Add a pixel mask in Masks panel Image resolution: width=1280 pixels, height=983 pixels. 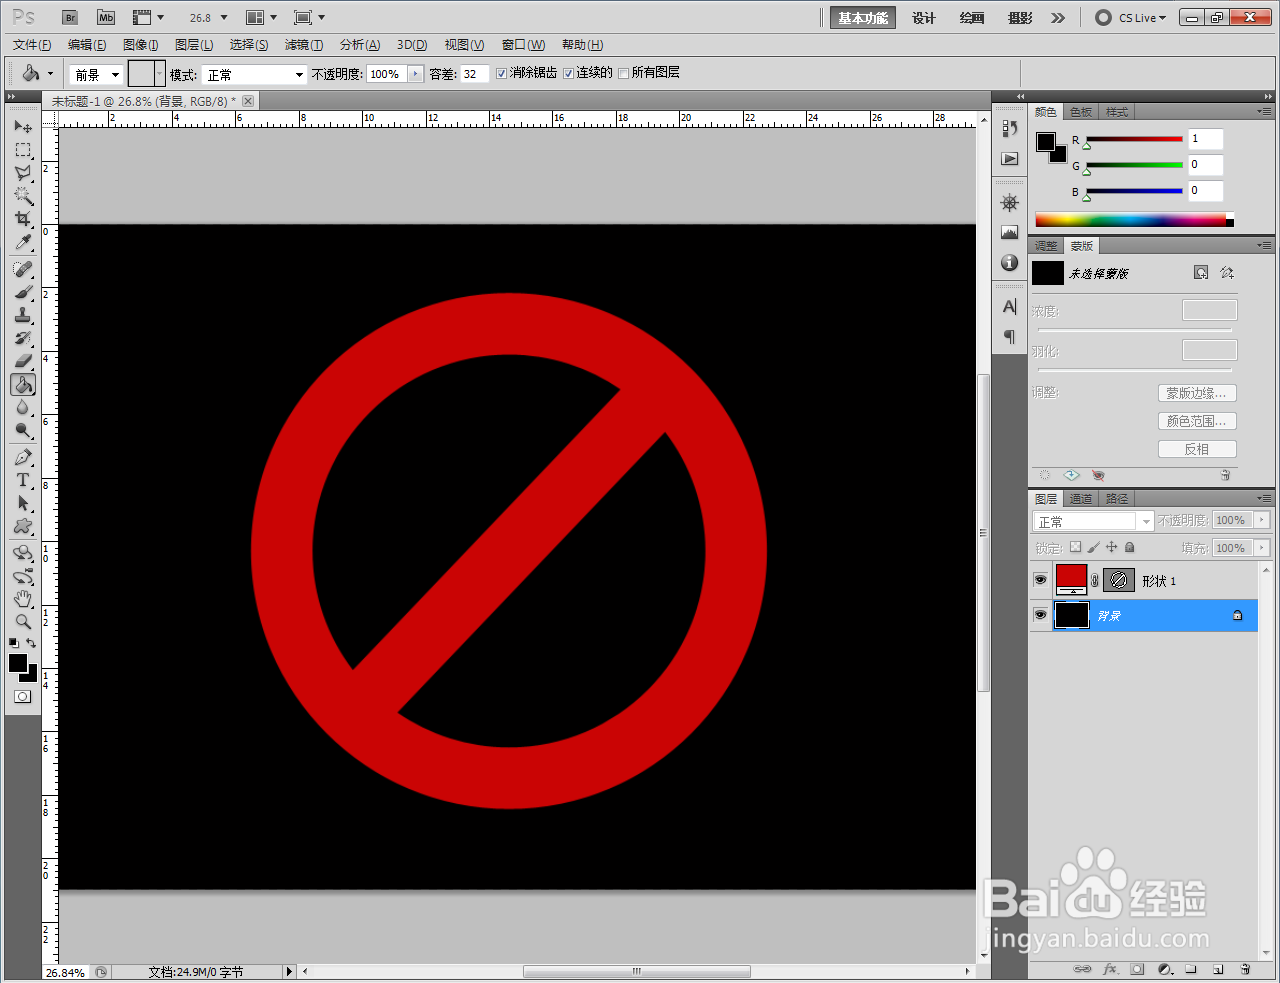tap(1201, 273)
